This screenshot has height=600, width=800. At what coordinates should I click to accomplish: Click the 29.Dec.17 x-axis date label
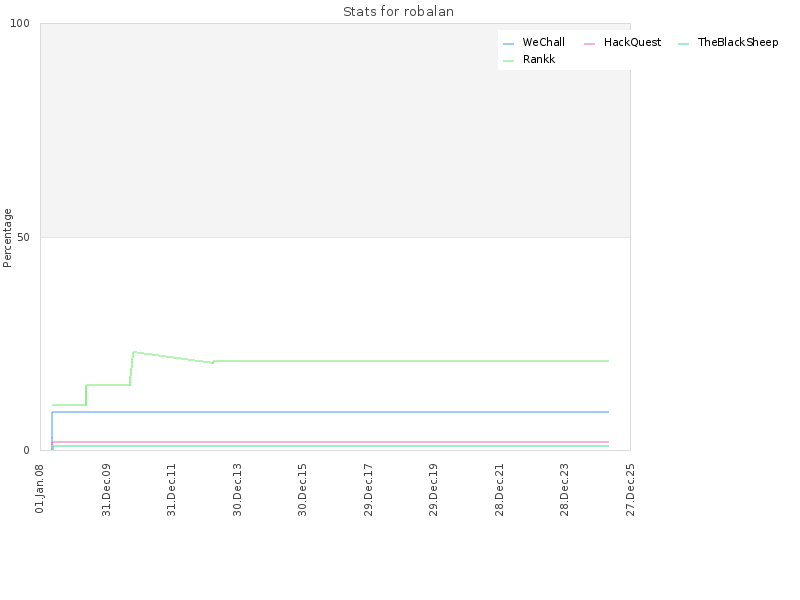coord(368,490)
